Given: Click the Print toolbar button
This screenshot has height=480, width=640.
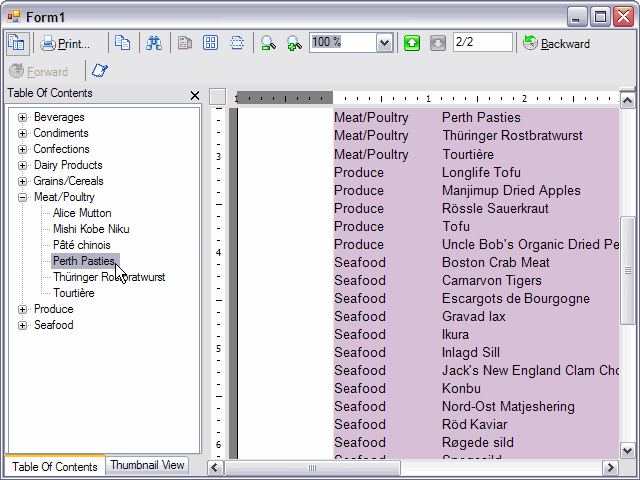Looking at the screenshot, I should 65,43.
